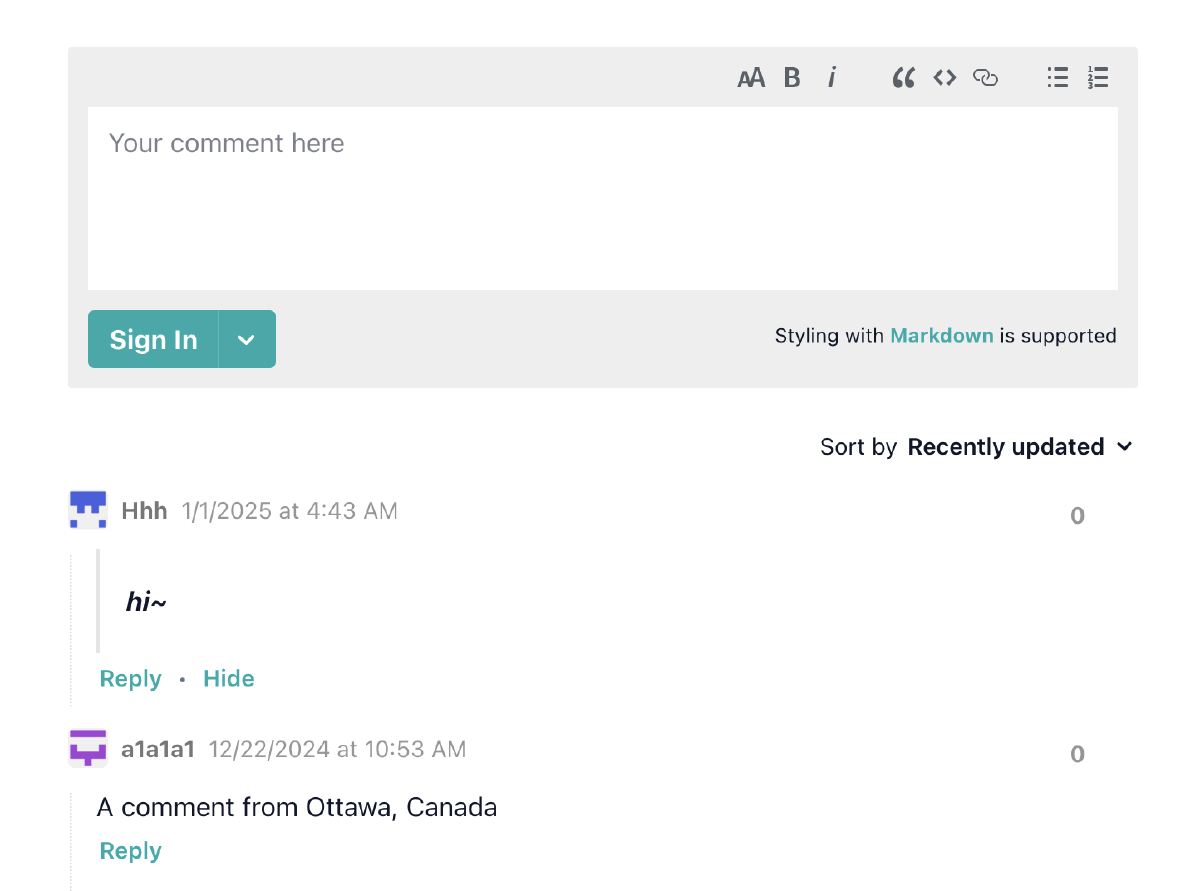Image resolution: width=1200 pixels, height=891 pixels.
Task: Insert a blockquote in the comment
Action: [x=904, y=78]
